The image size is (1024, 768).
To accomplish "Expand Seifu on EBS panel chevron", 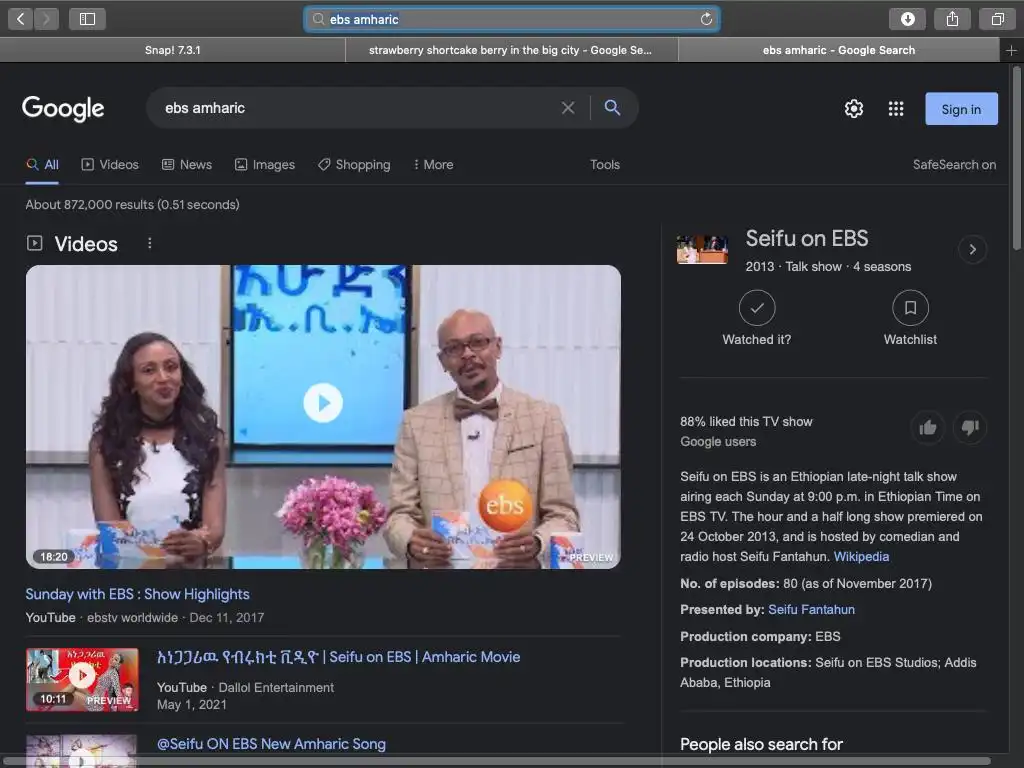I will [x=972, y=249].
